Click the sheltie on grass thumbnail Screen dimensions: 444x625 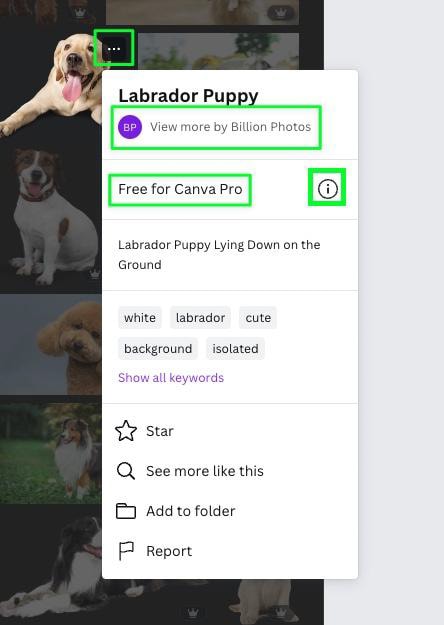pos(51,453)
